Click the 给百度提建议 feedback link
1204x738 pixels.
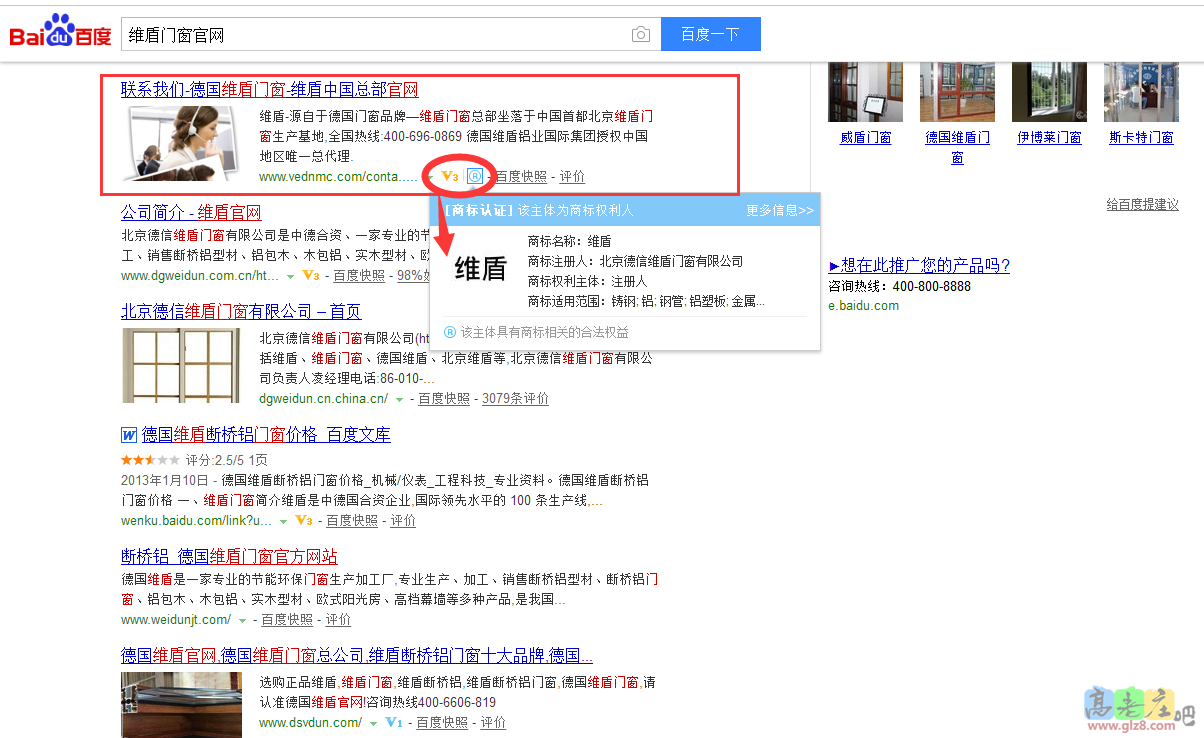click(x=1142, y=204)
